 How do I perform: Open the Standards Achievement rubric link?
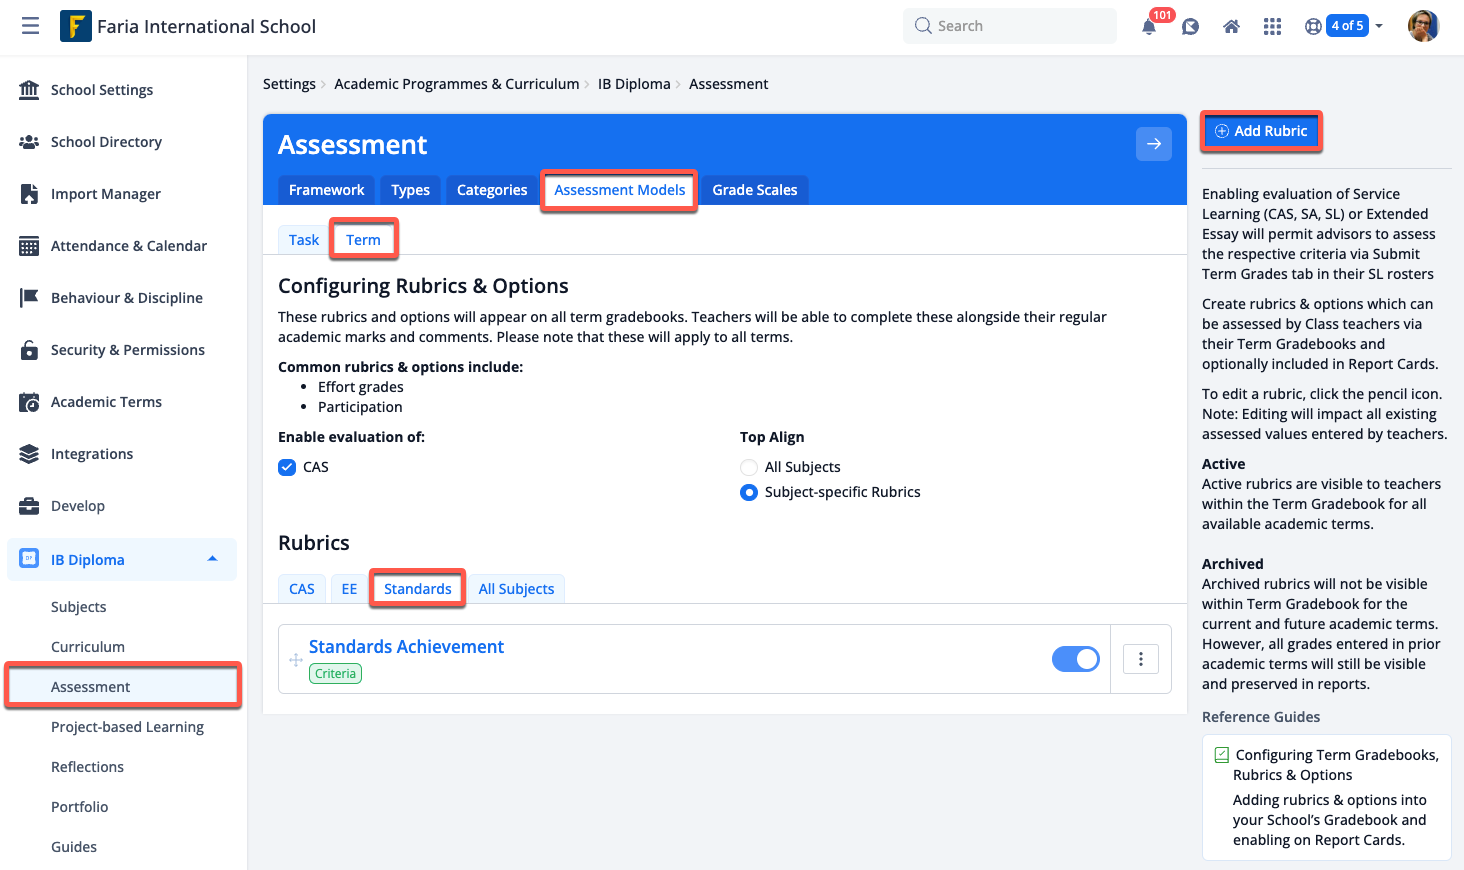click(406, 647)
